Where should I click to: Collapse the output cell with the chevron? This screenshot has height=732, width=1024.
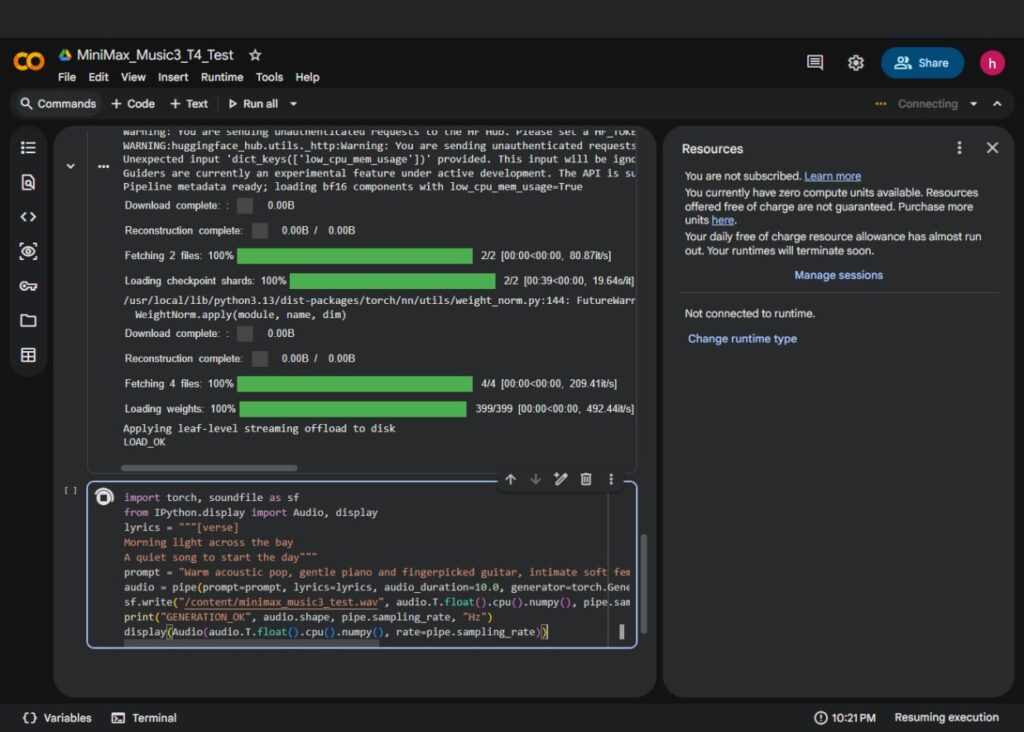coord(71,167)
